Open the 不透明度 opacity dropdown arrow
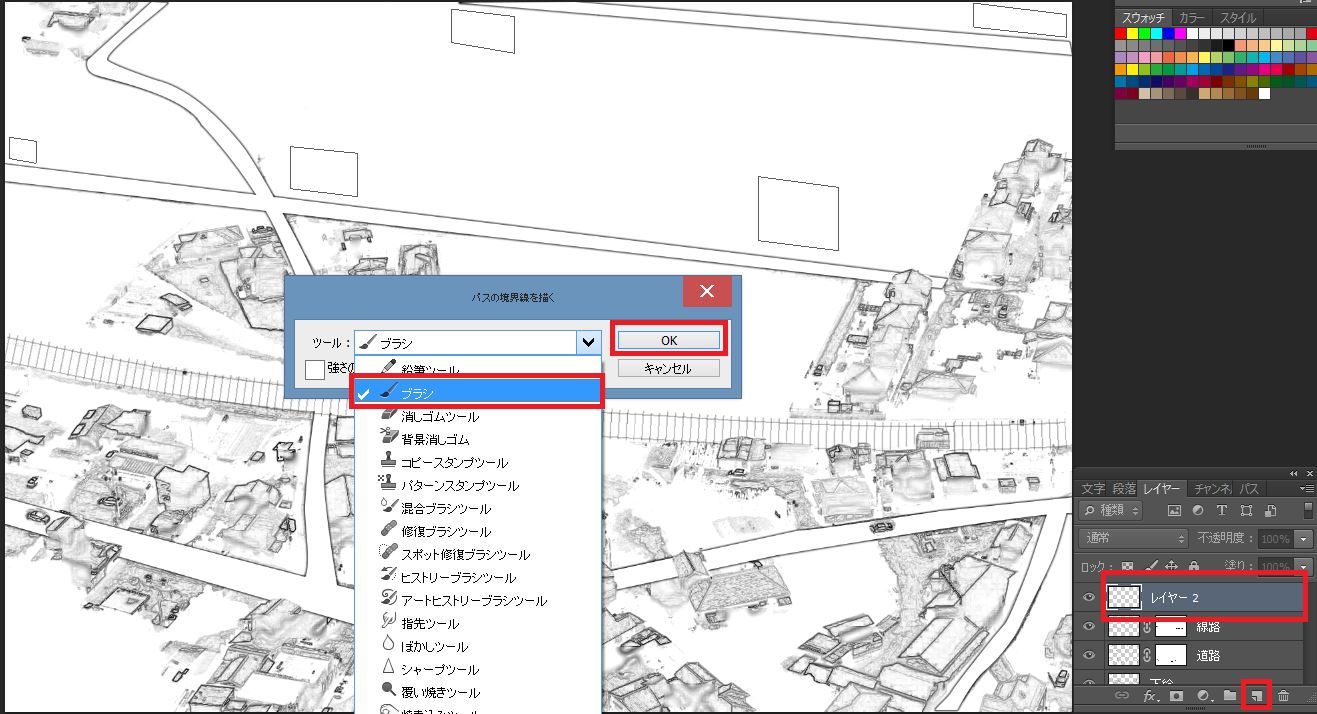 (1302, 539)
